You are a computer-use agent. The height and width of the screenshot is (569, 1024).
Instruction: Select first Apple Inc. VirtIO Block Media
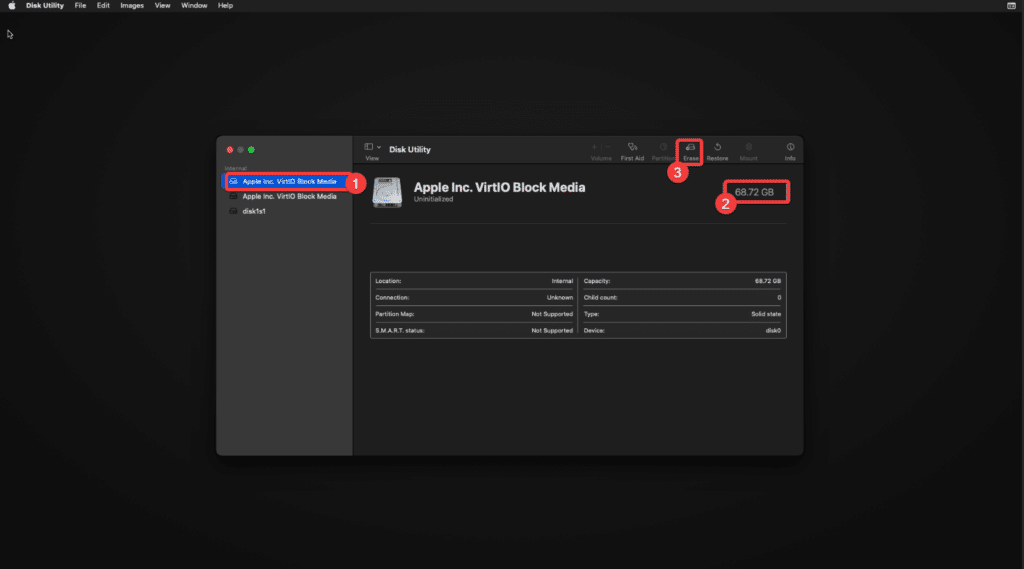[289, 182]
